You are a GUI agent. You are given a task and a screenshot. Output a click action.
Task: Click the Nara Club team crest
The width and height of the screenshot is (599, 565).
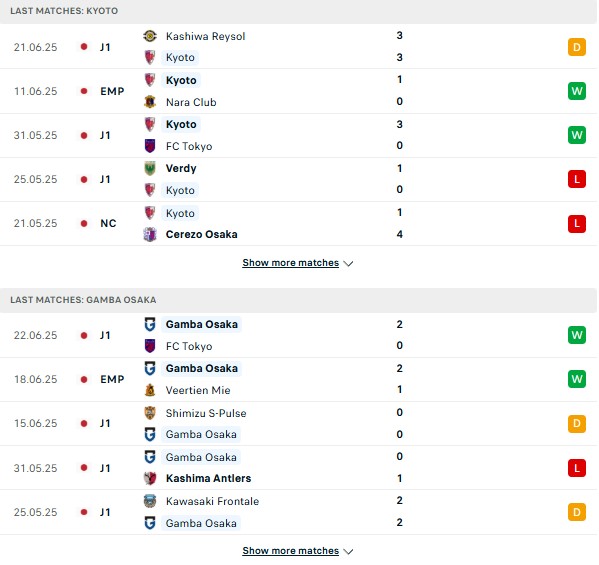(x=150, y=102)
